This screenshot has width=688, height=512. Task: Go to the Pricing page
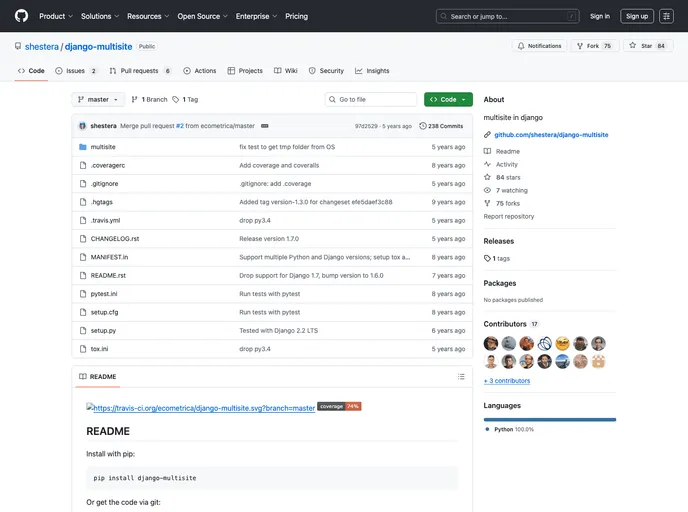click(296, 16)
